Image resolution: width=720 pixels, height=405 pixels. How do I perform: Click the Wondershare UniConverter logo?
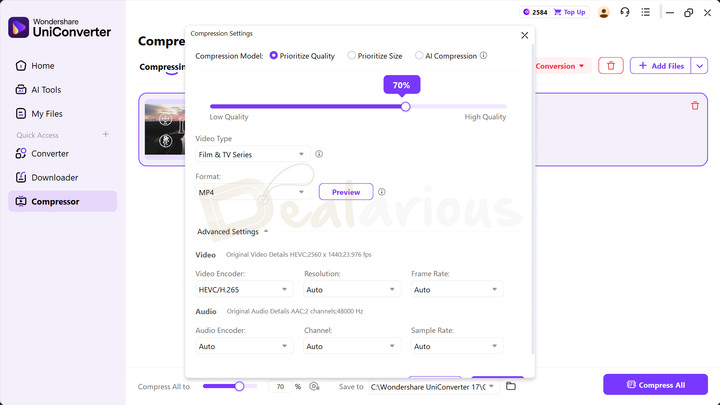pos(60,28)
